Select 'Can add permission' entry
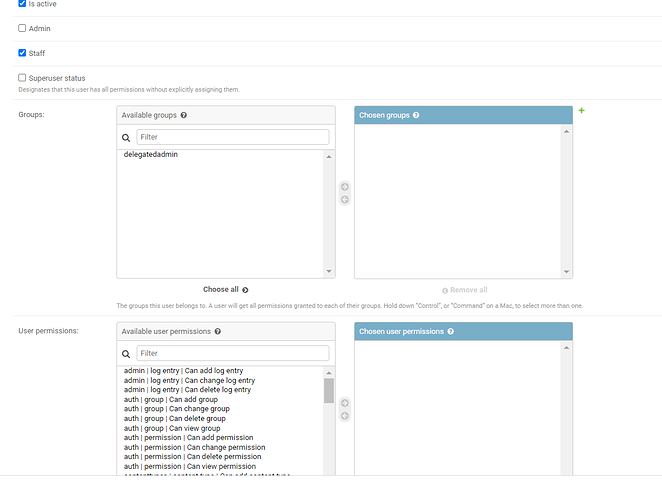 pyautogui.click(x=188, y=438)
